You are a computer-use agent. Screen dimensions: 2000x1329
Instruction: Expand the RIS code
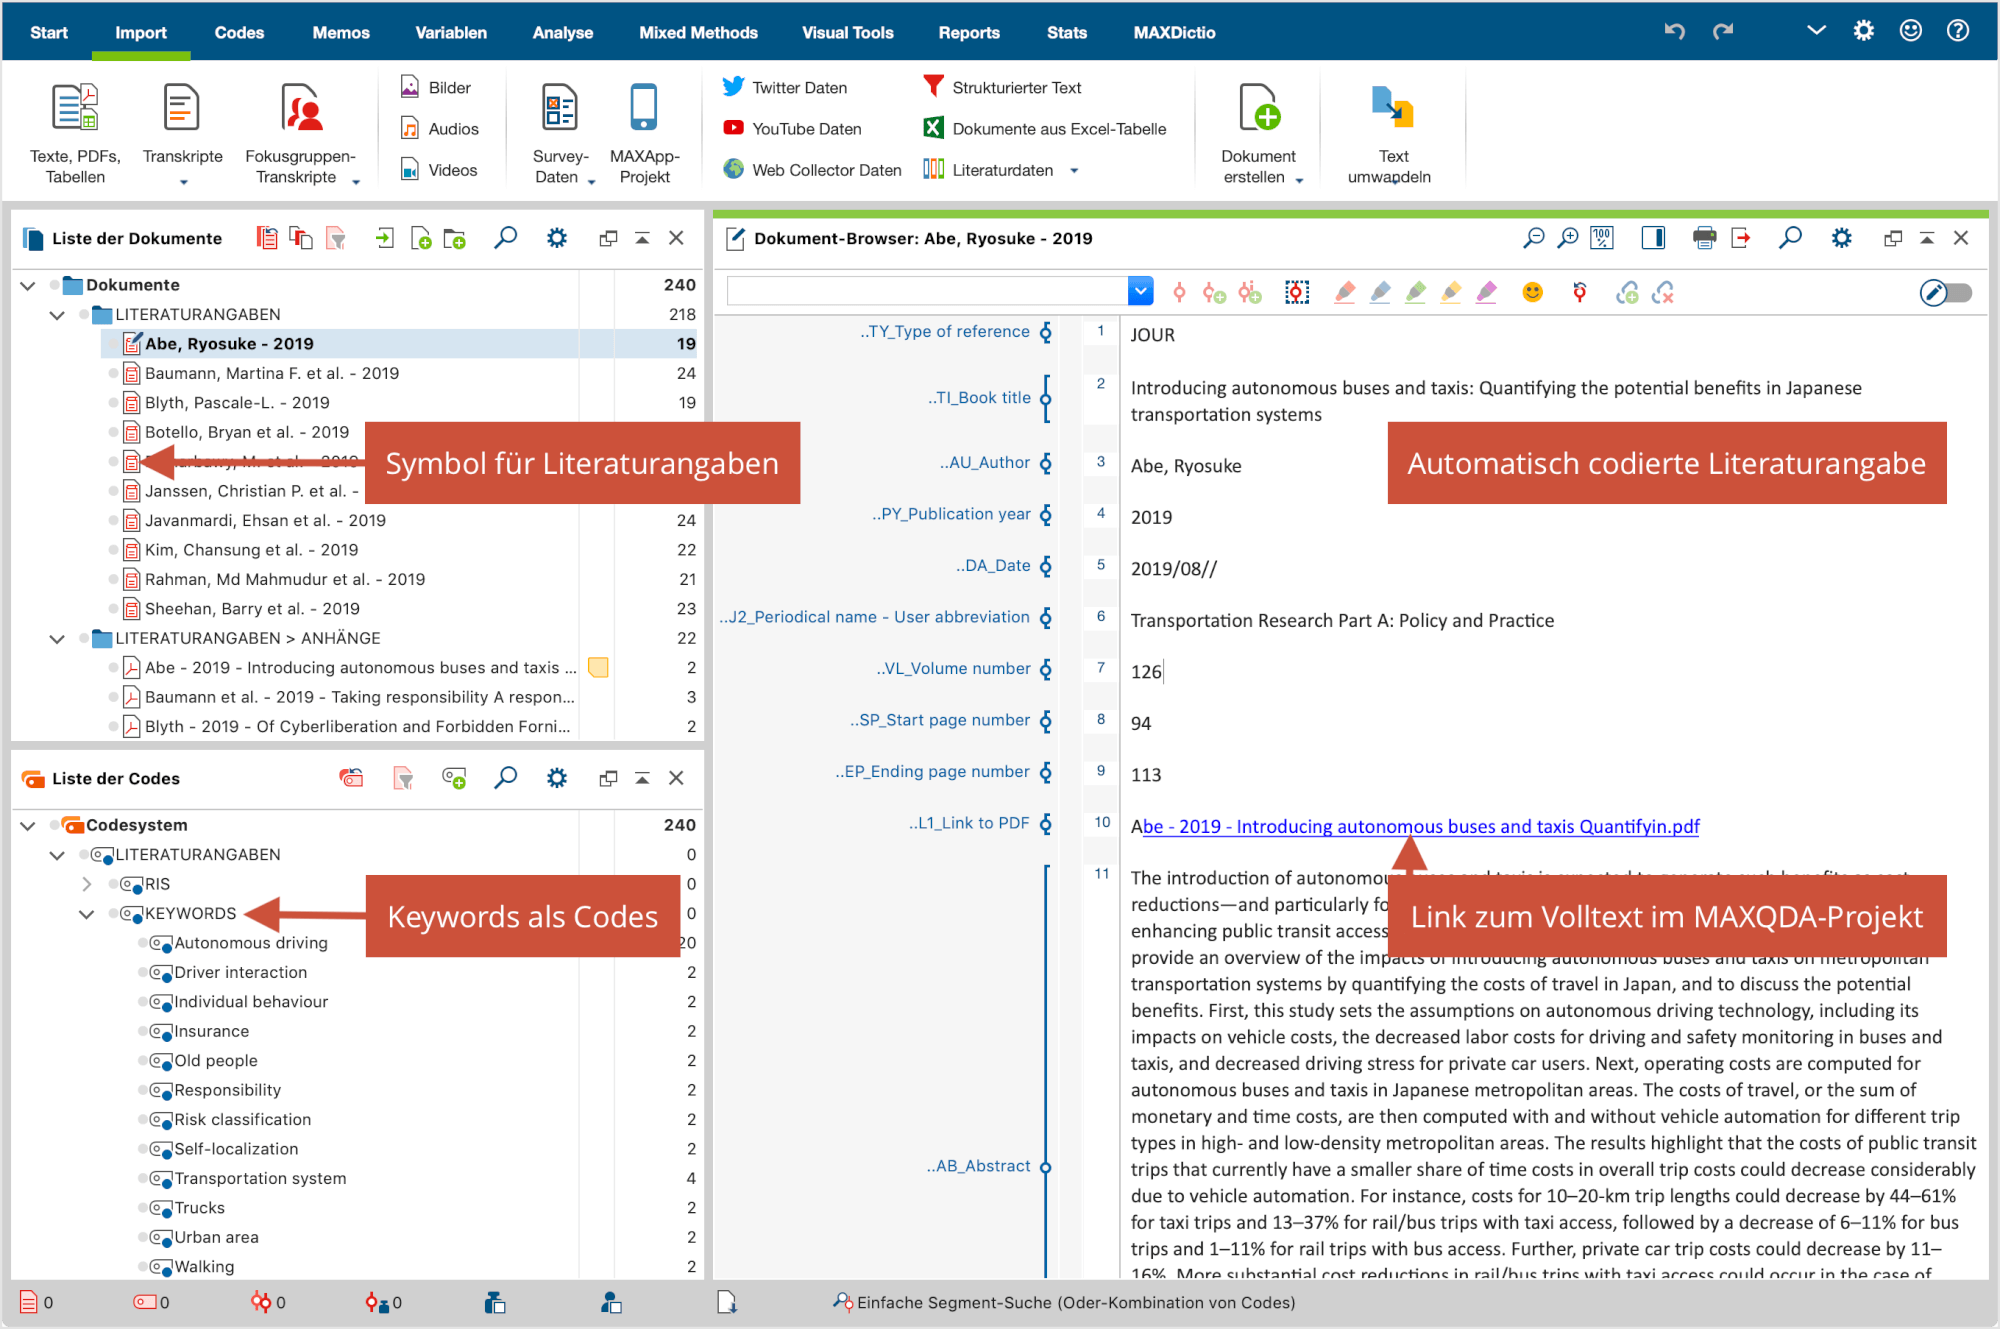coord(86,884)
